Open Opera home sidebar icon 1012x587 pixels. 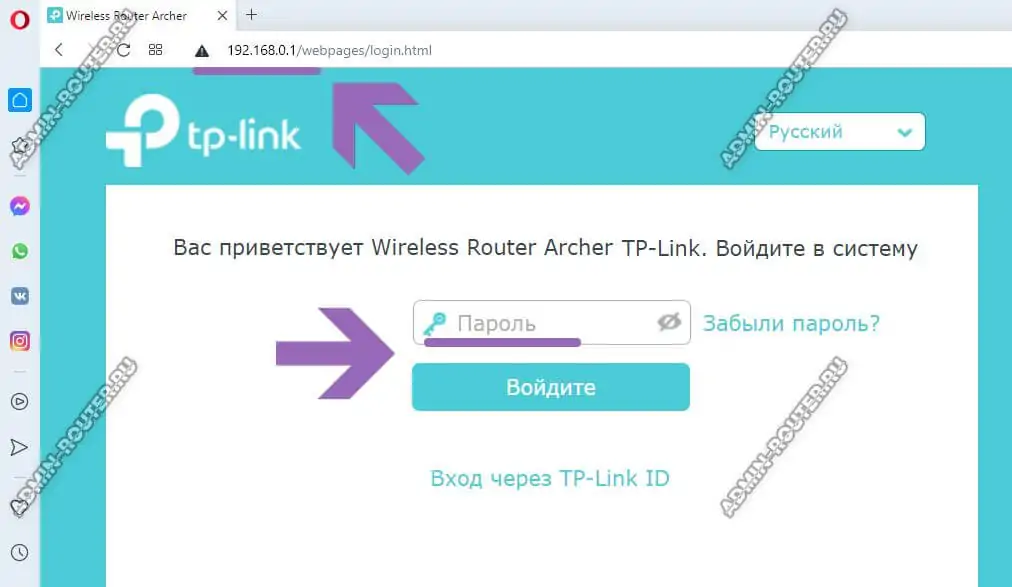(20, 100)
